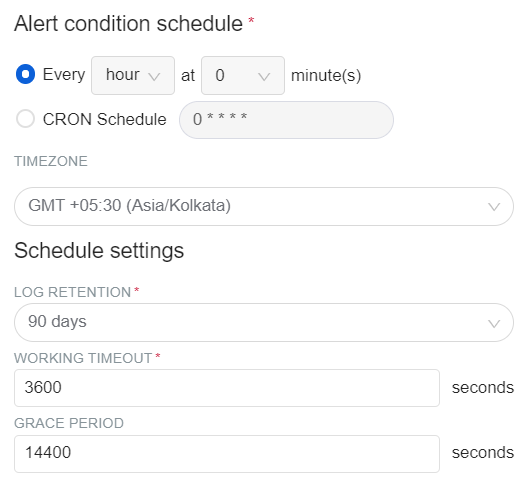This screenshot has height=503, width=527.
Task: Click the chevron arrow beside "hour"
Action: 154,77
